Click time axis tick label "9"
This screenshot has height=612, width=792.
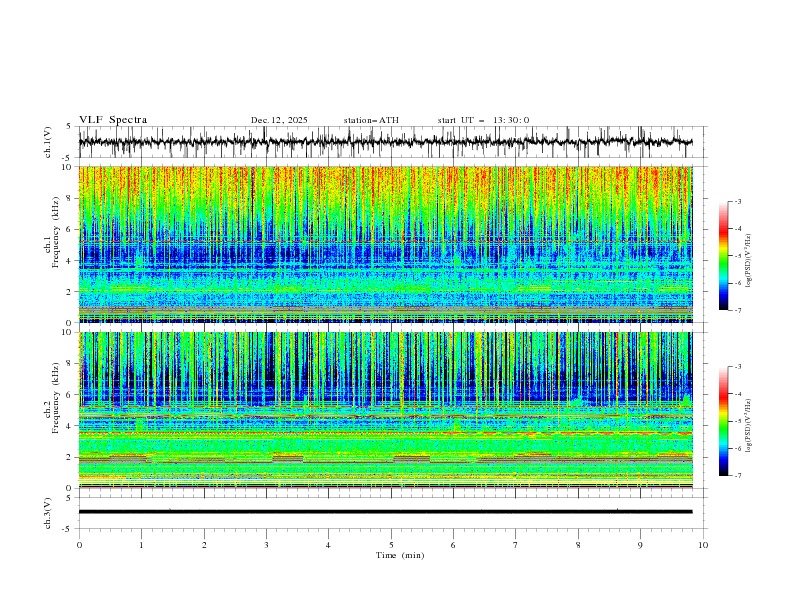click(x=640, y=545)
